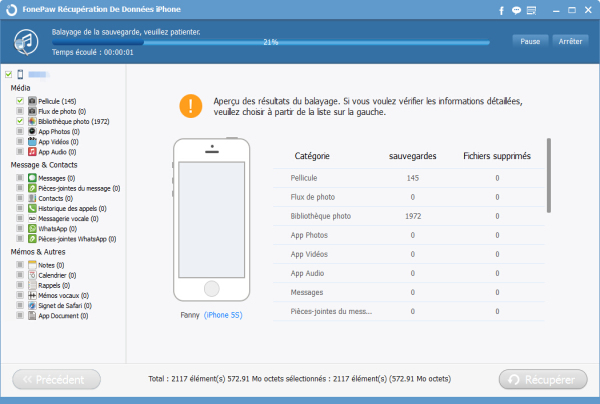Click the Média section heading
Image resolution: width=600 pixels, height=404 pixels.
20,88
